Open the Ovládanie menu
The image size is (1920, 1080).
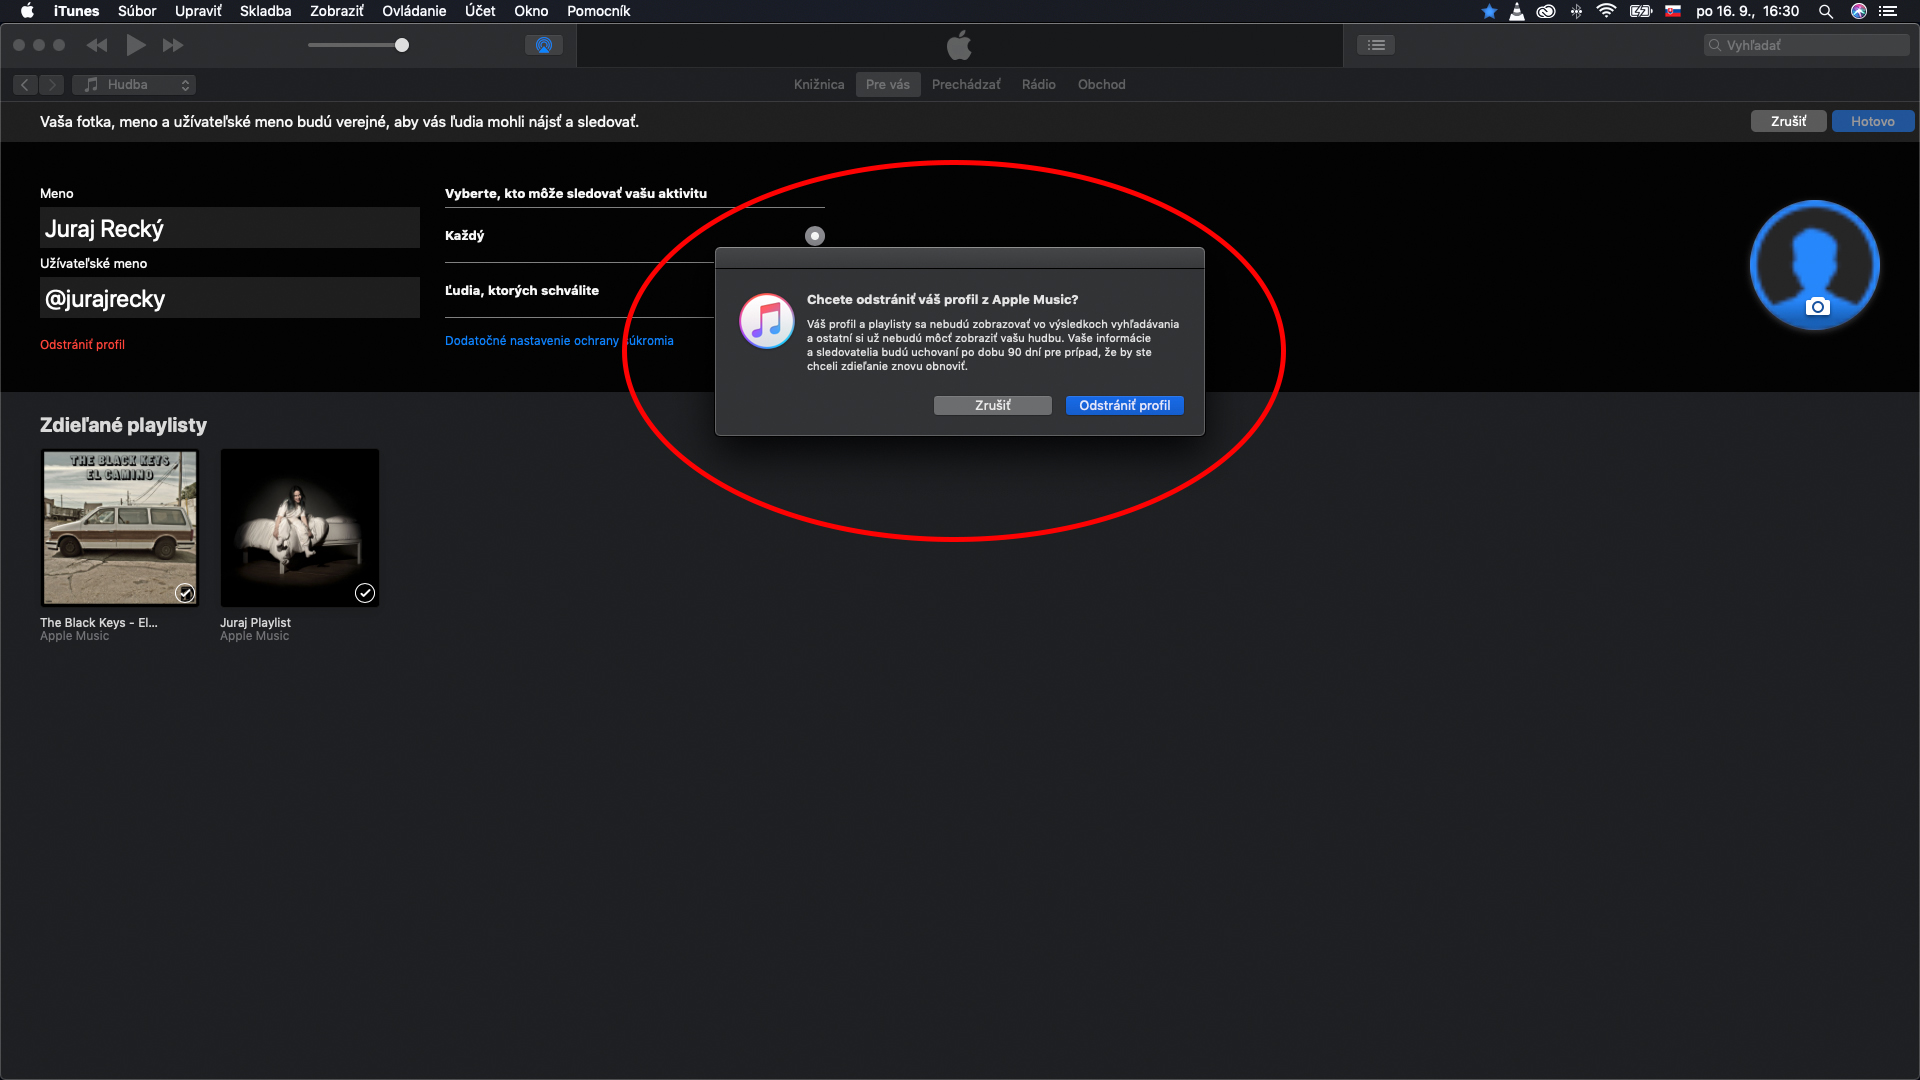414,11
